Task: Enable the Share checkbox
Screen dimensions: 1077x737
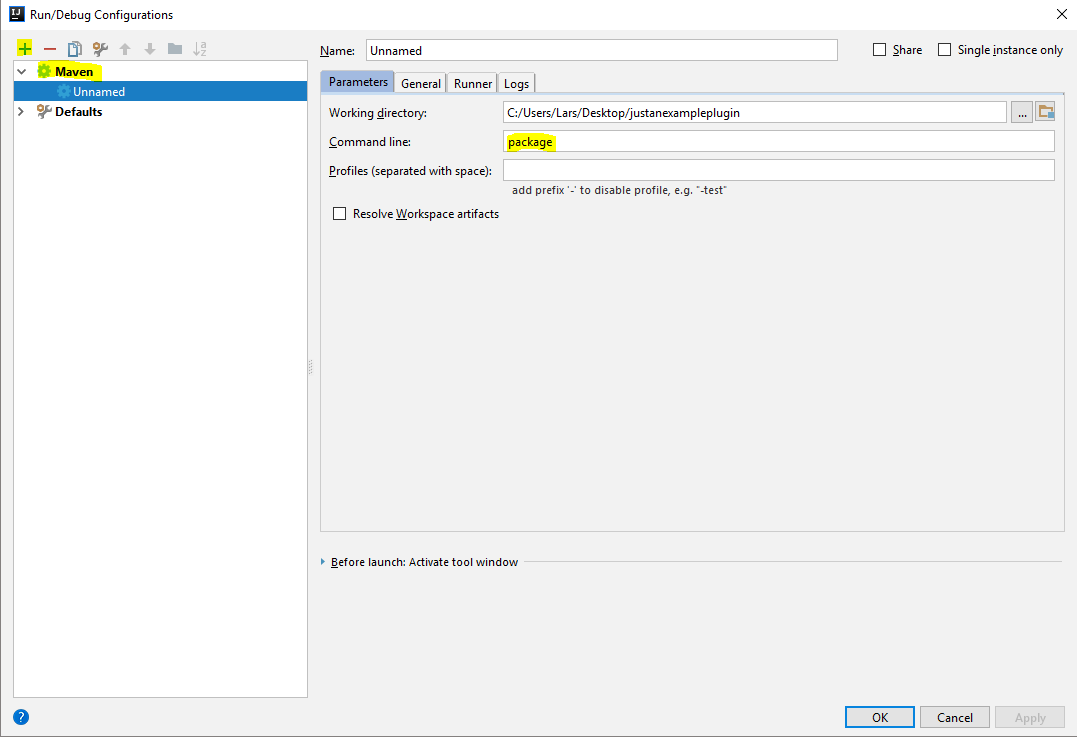Action: point(880,49)
